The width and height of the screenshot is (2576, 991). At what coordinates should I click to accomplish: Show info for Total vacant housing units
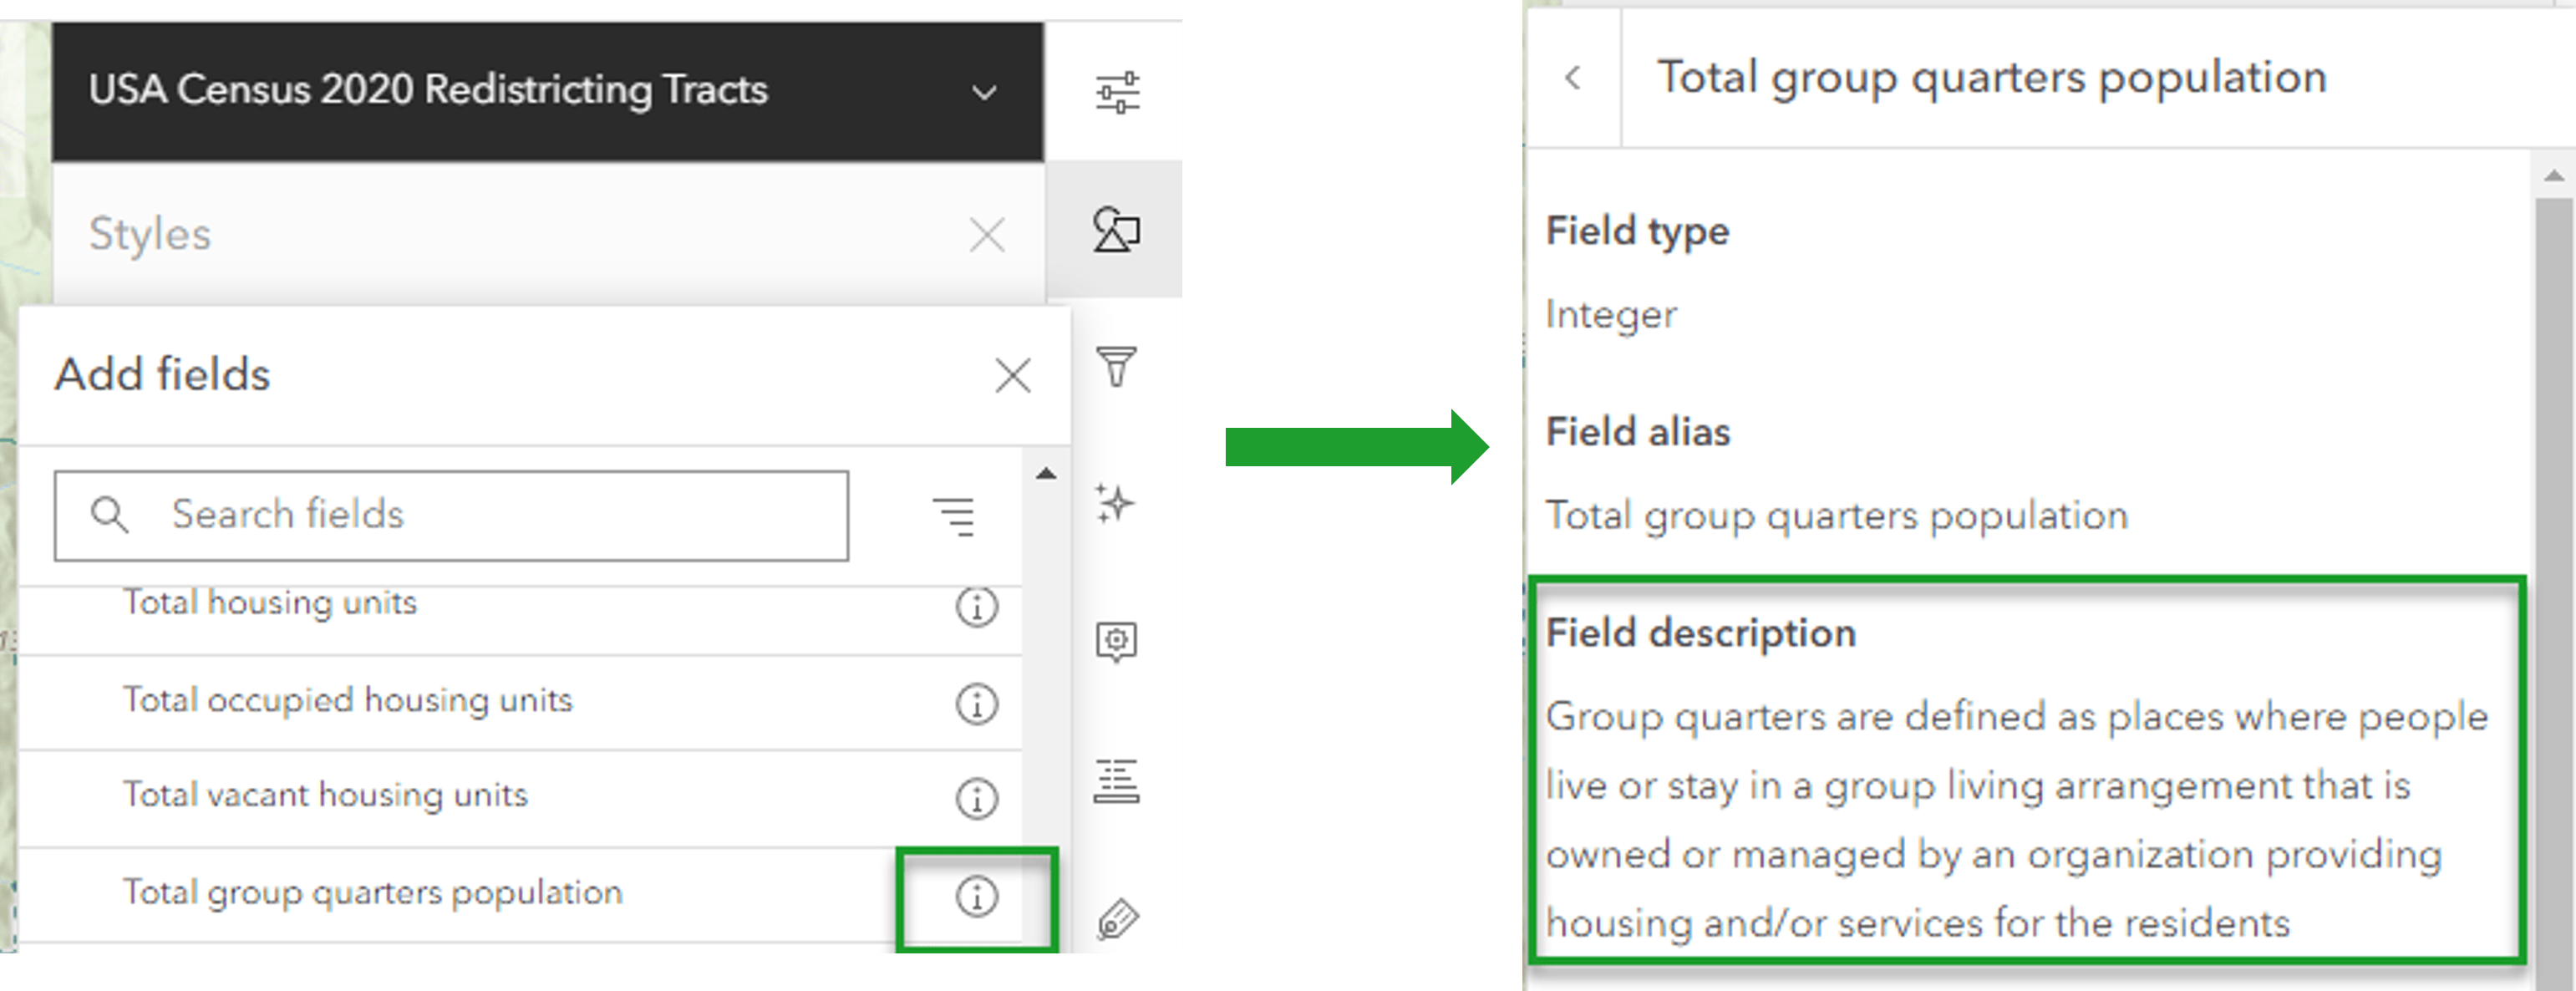pyautogui.click(x=976, y=798)
